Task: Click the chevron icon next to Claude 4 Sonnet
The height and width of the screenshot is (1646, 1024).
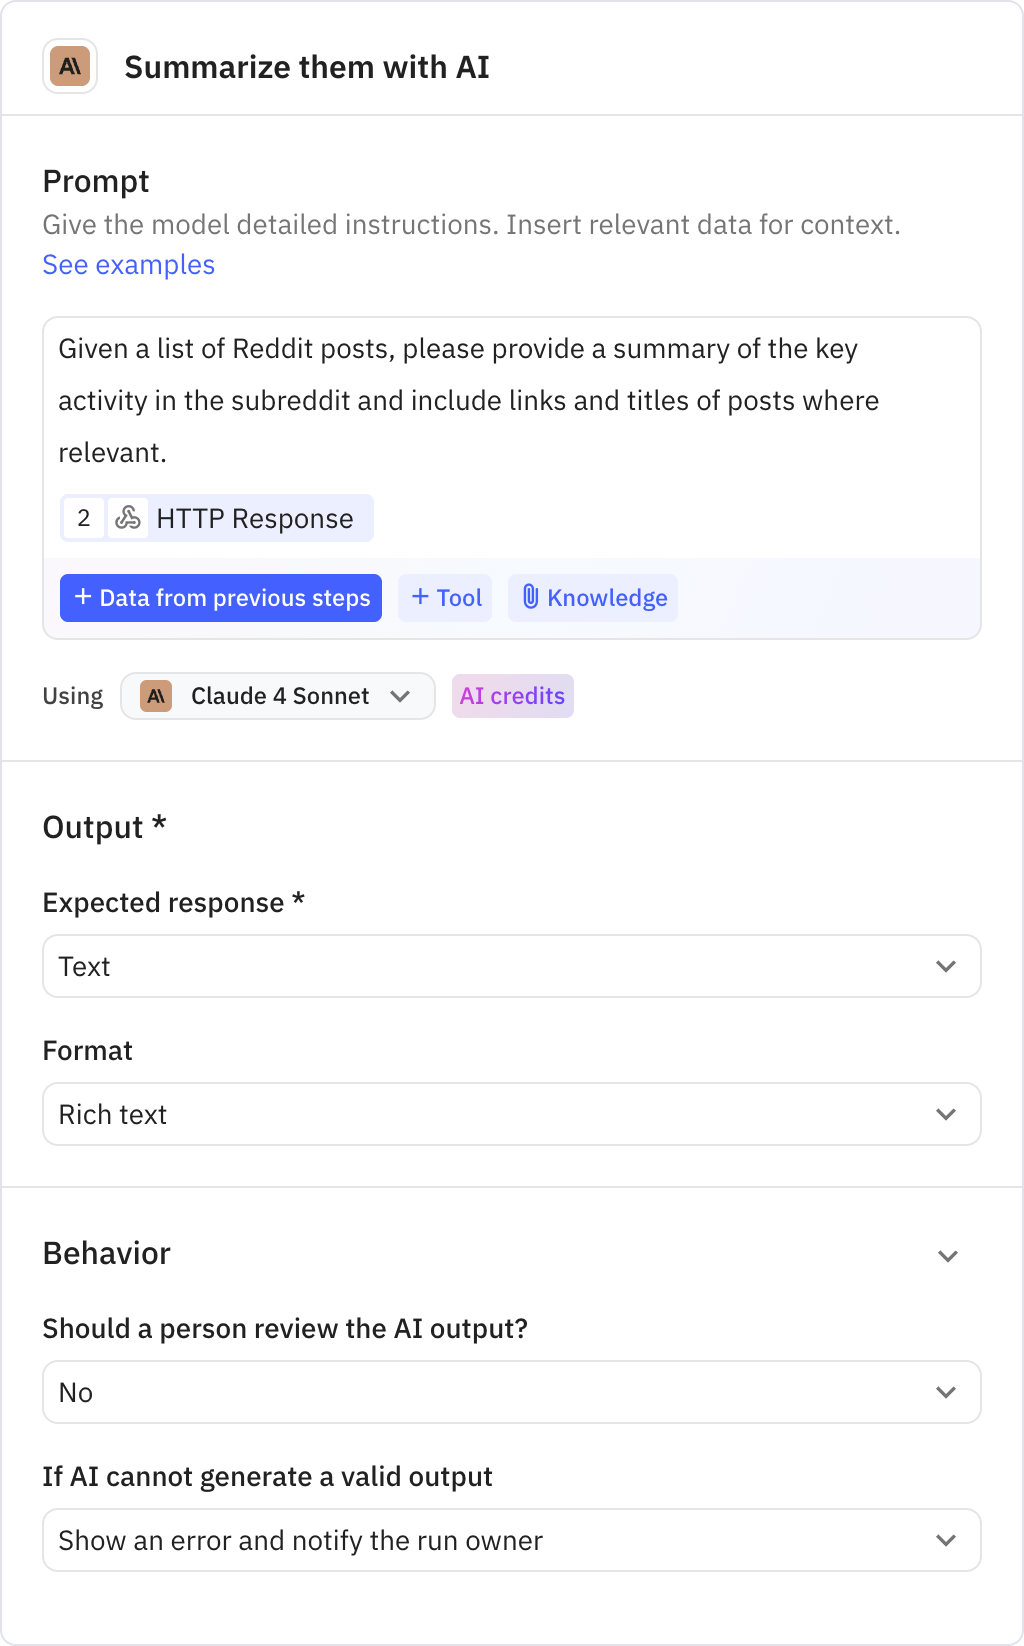Action: (x=402, y=696)
